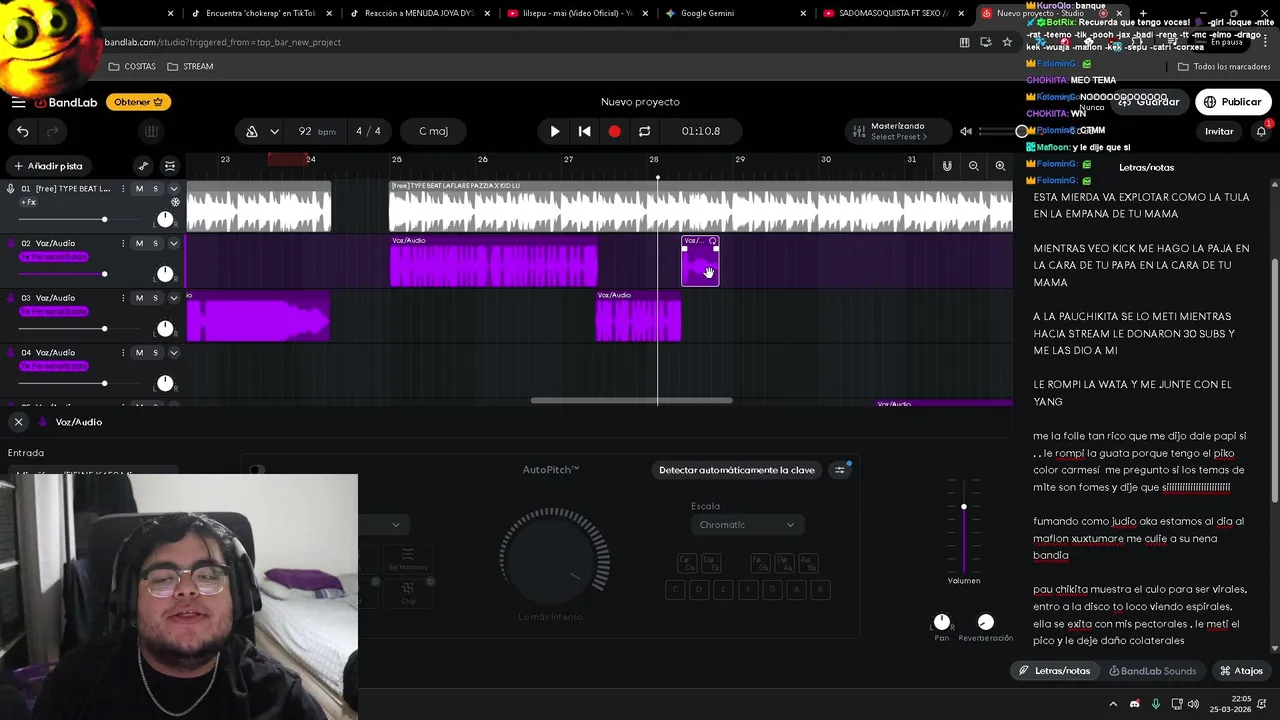Start playback with the Play button
The height and width of the screenshot is (720, 1280).
coord(555,131)
